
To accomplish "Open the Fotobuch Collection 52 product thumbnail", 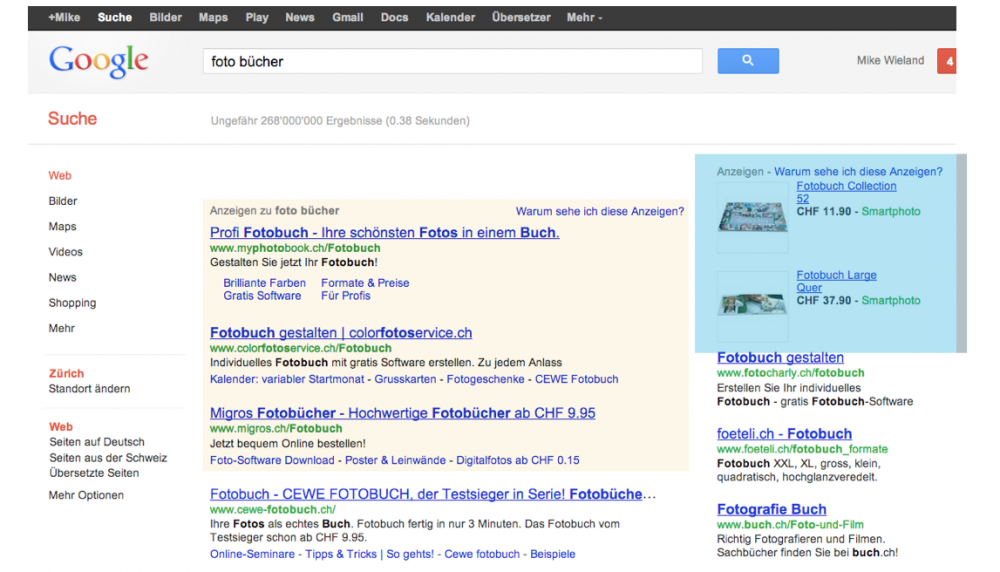I will tap(753, 217).
